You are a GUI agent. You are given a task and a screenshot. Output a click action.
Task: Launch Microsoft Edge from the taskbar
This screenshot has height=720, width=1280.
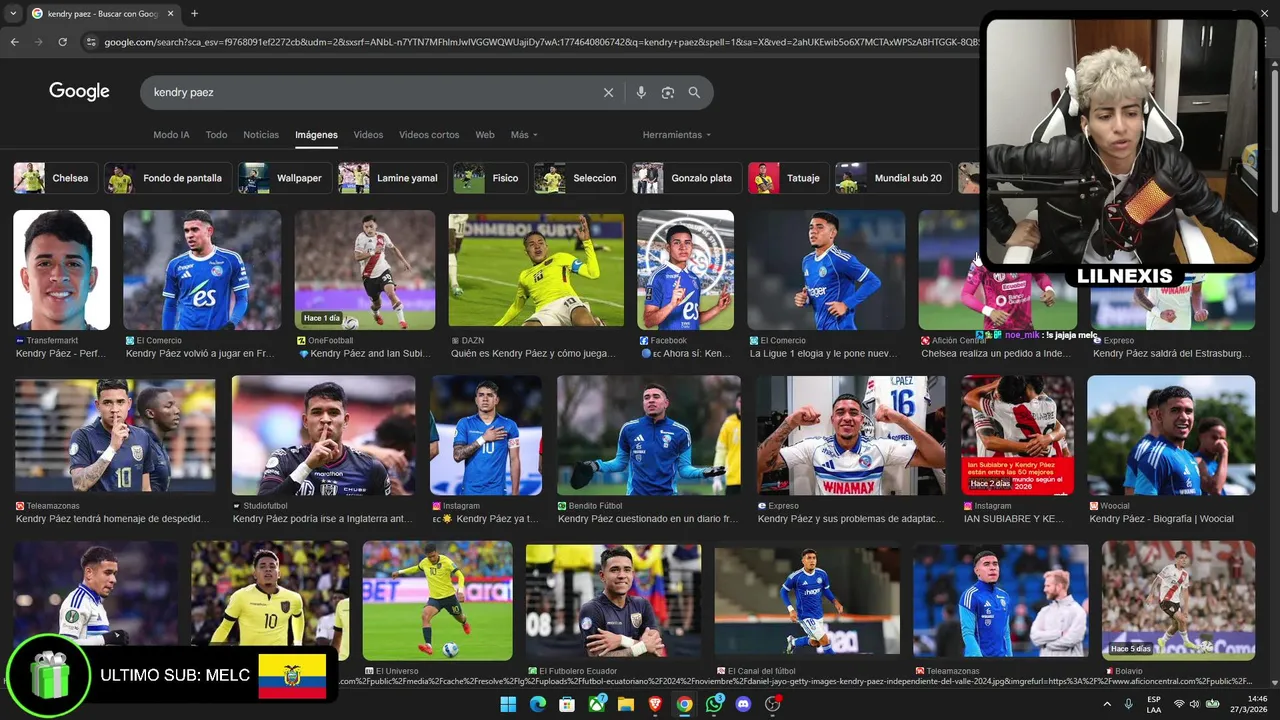[x=538, y=704]
